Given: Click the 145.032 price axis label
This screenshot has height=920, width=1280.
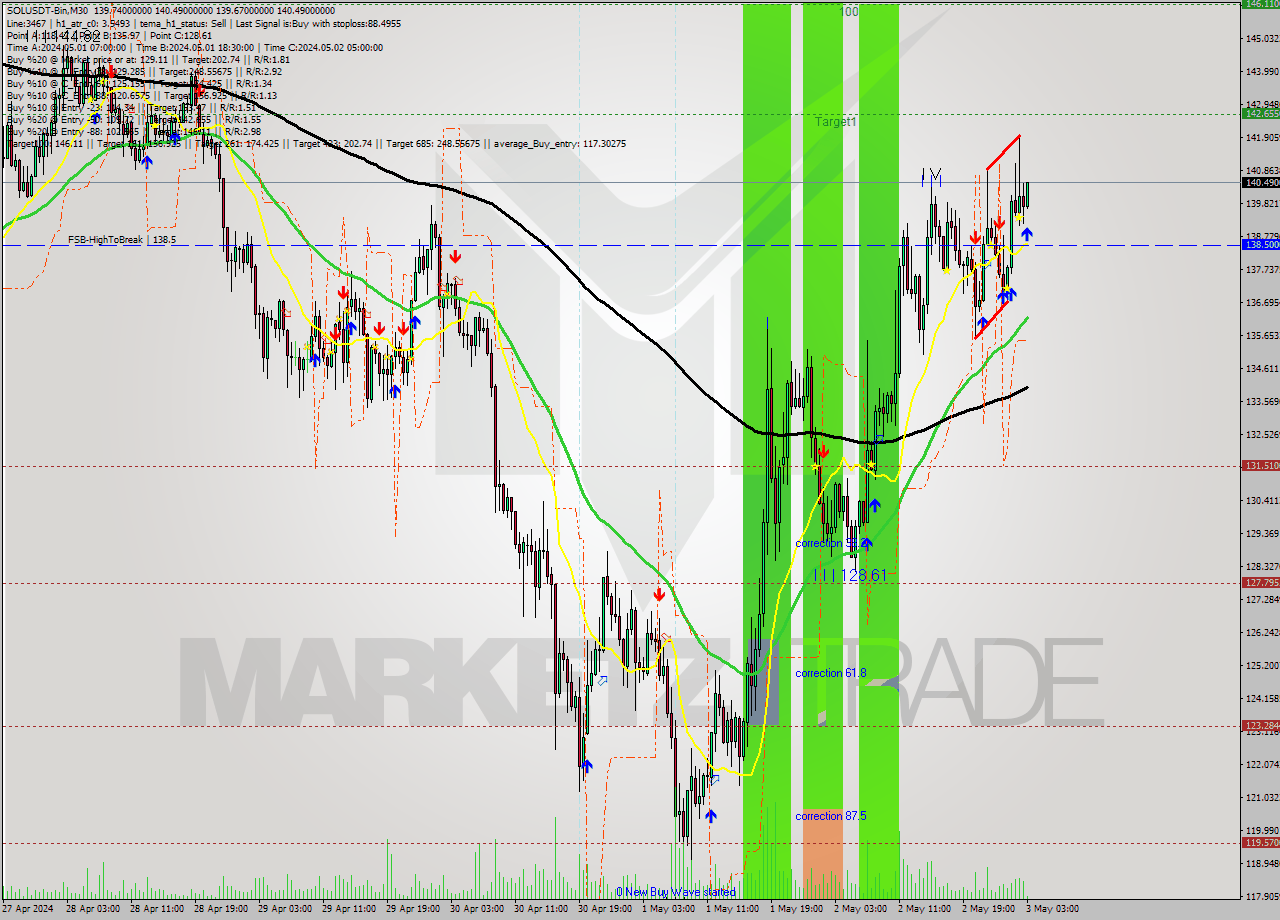Looking at the screenshot, I should [x=1261, y=38].
